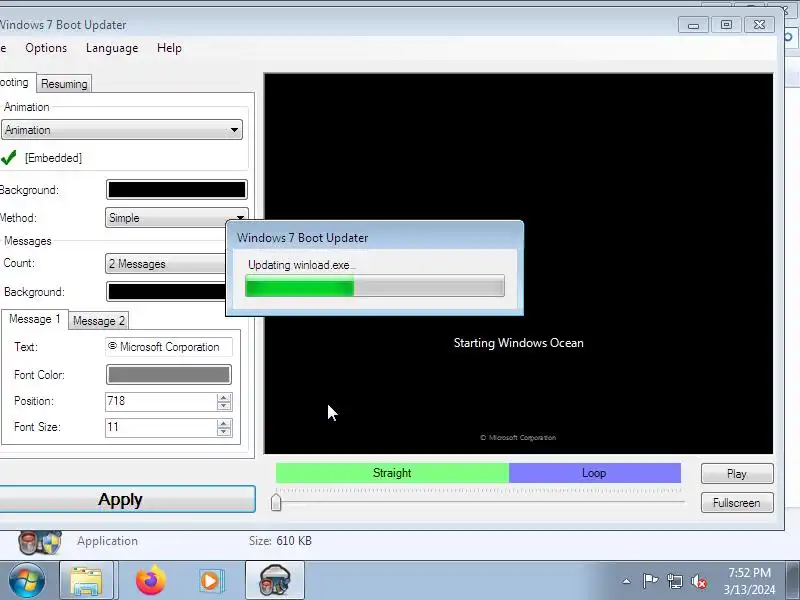Open the Options menu

(x=46, y=48)
